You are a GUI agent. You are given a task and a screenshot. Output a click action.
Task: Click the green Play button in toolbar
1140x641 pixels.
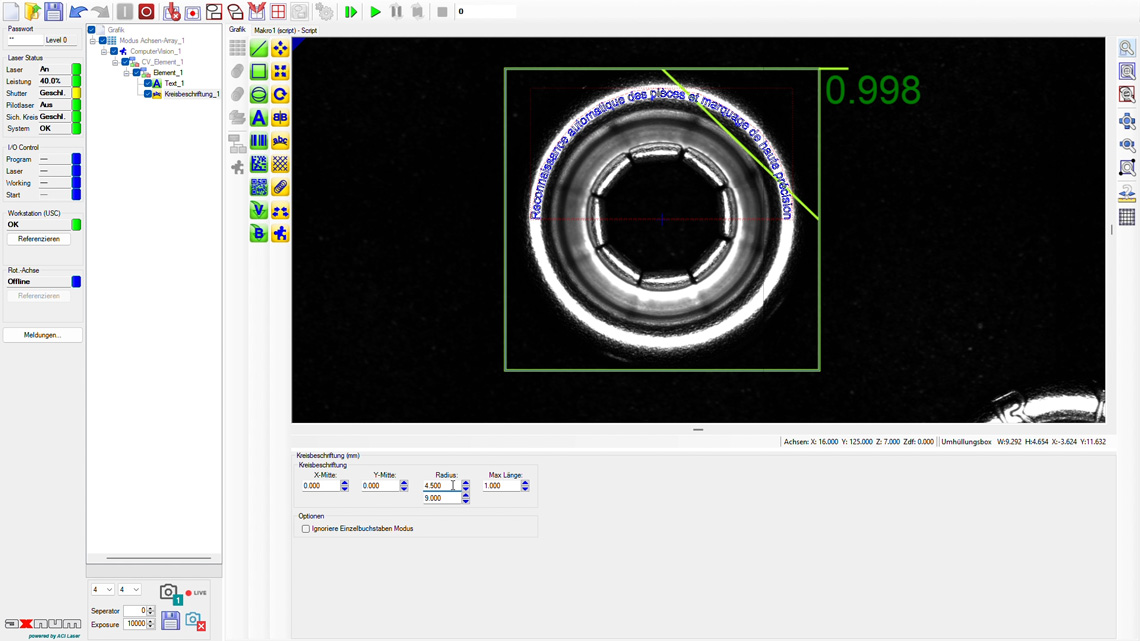[375, 12]
